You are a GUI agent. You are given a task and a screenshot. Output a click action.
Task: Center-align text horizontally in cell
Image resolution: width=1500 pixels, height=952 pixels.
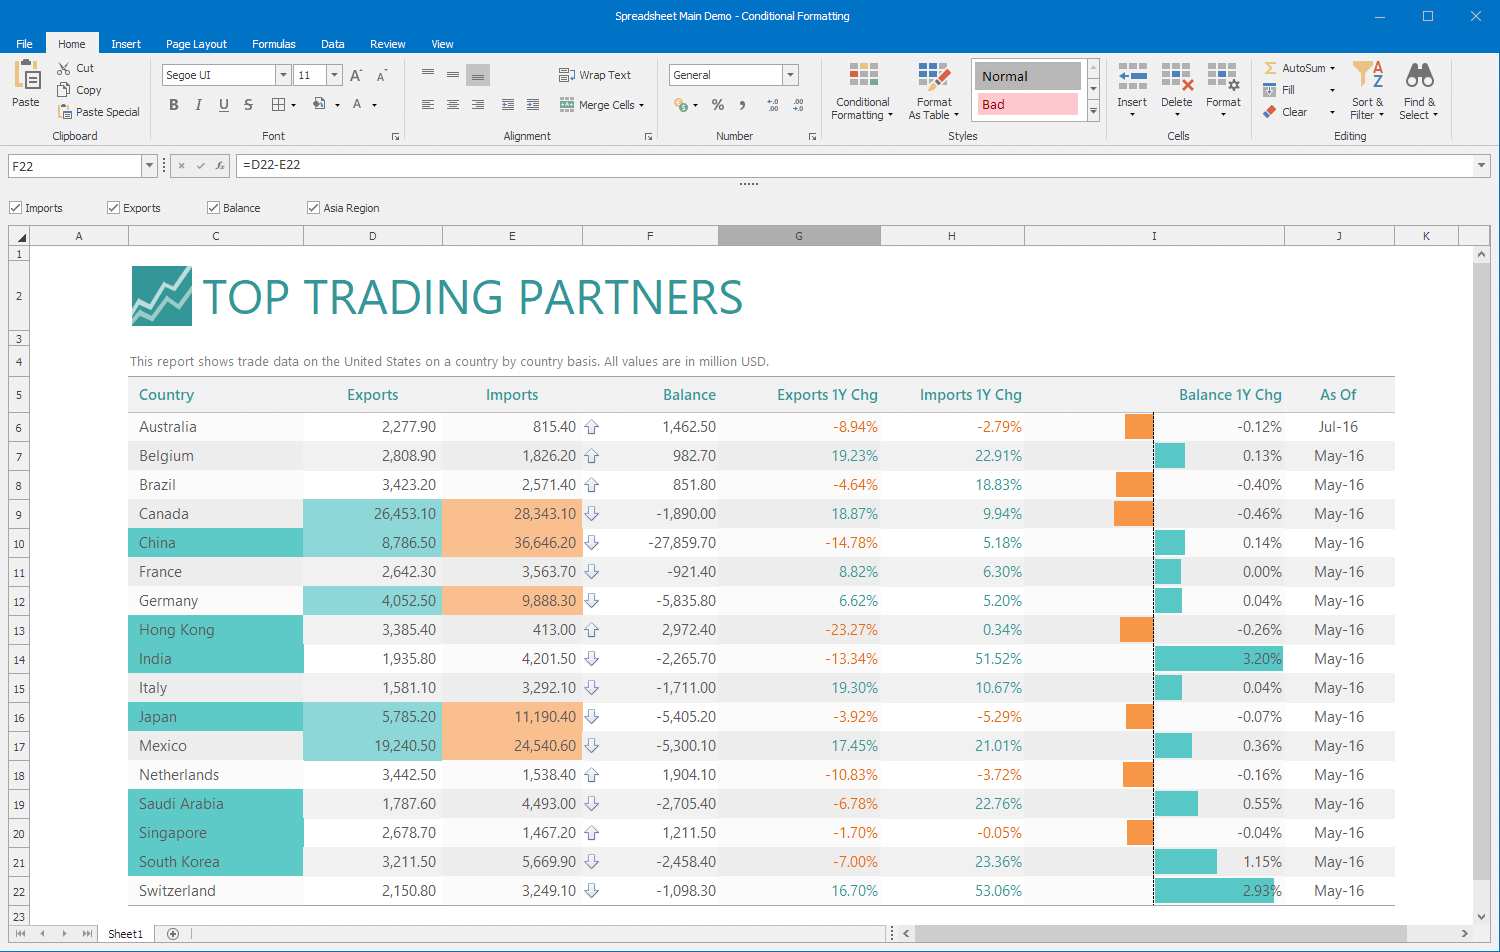coord(453,105)
